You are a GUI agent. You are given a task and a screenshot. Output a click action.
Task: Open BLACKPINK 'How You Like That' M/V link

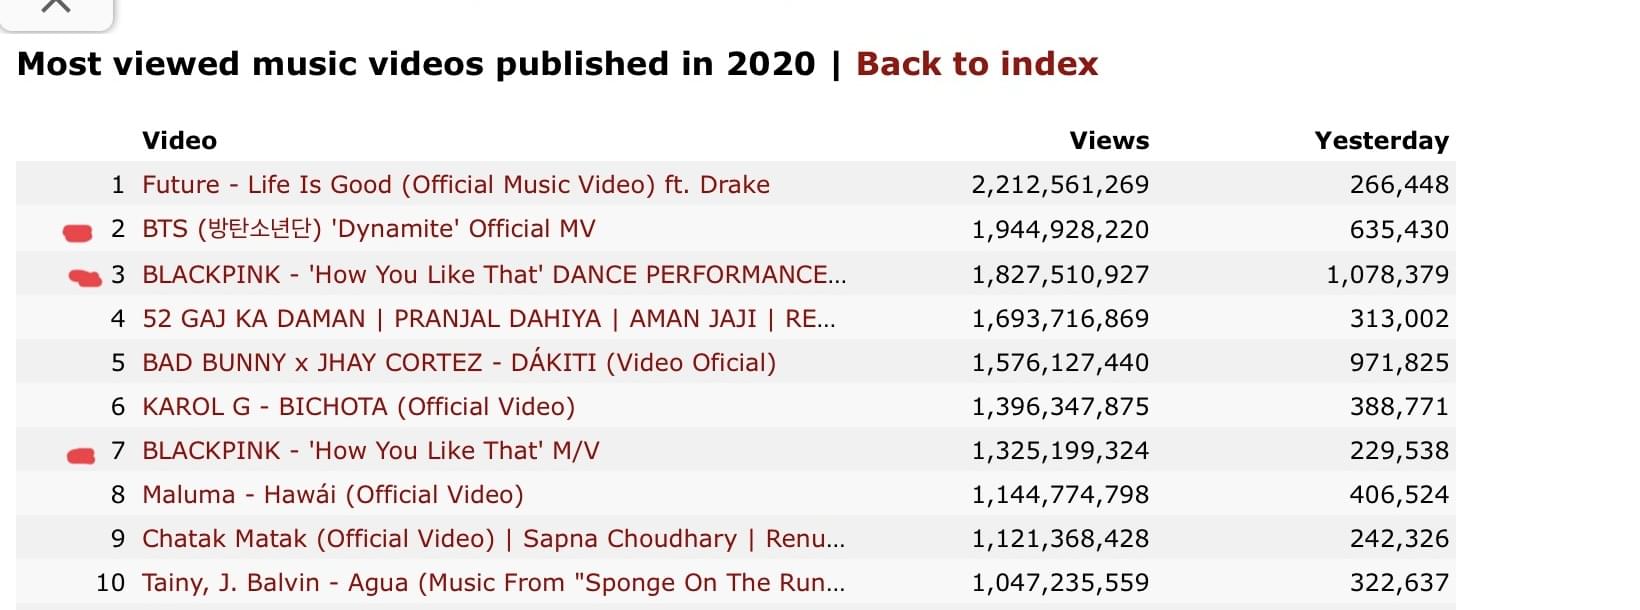(371, 451)
